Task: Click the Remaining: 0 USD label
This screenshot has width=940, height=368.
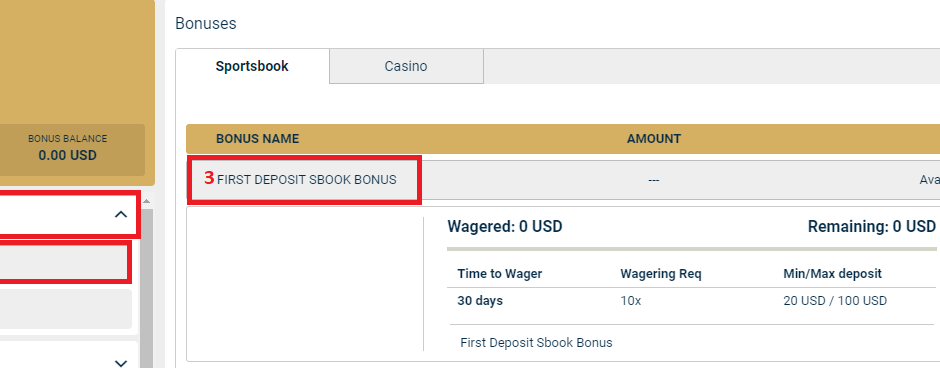Action: tap(872, 227)
